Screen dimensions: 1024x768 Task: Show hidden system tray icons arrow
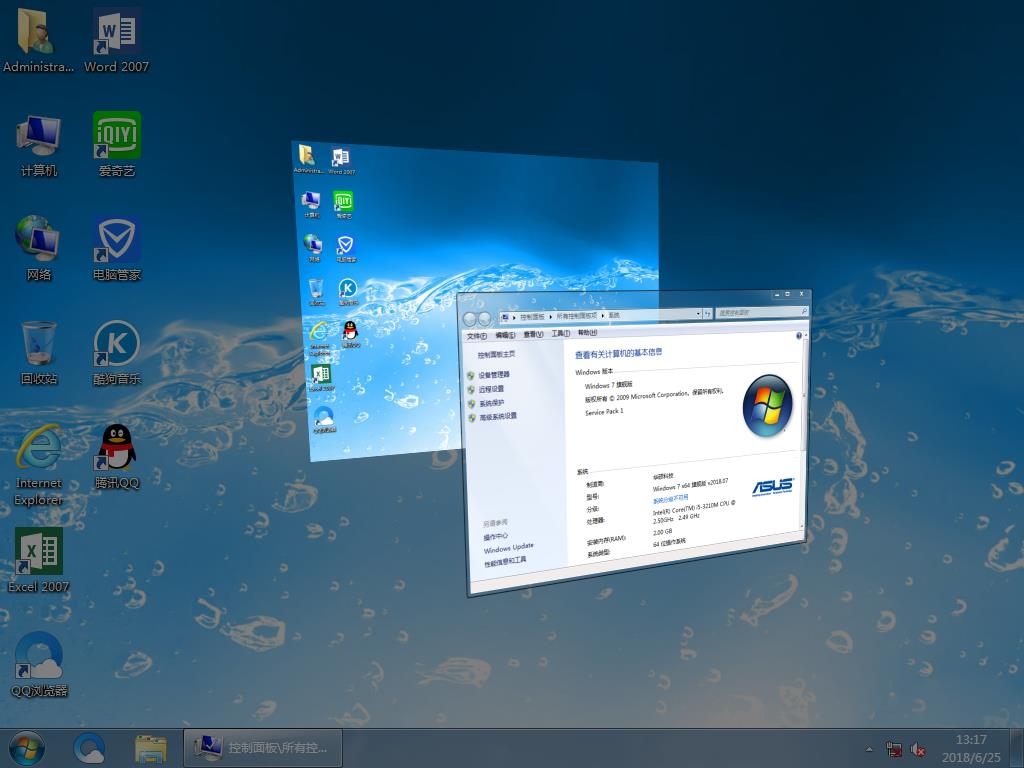868,748
